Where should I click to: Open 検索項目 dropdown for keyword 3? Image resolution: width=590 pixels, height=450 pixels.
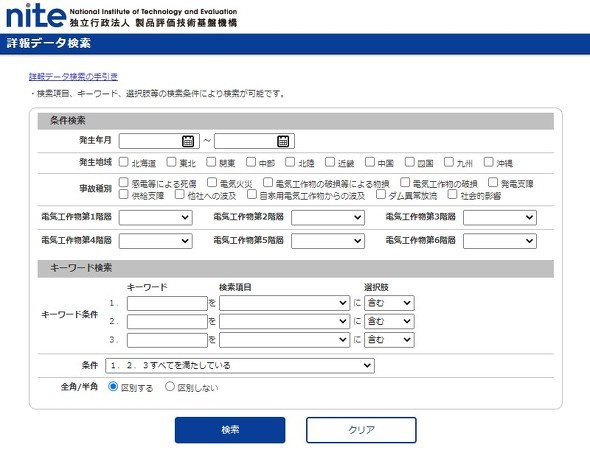(284, 340)
